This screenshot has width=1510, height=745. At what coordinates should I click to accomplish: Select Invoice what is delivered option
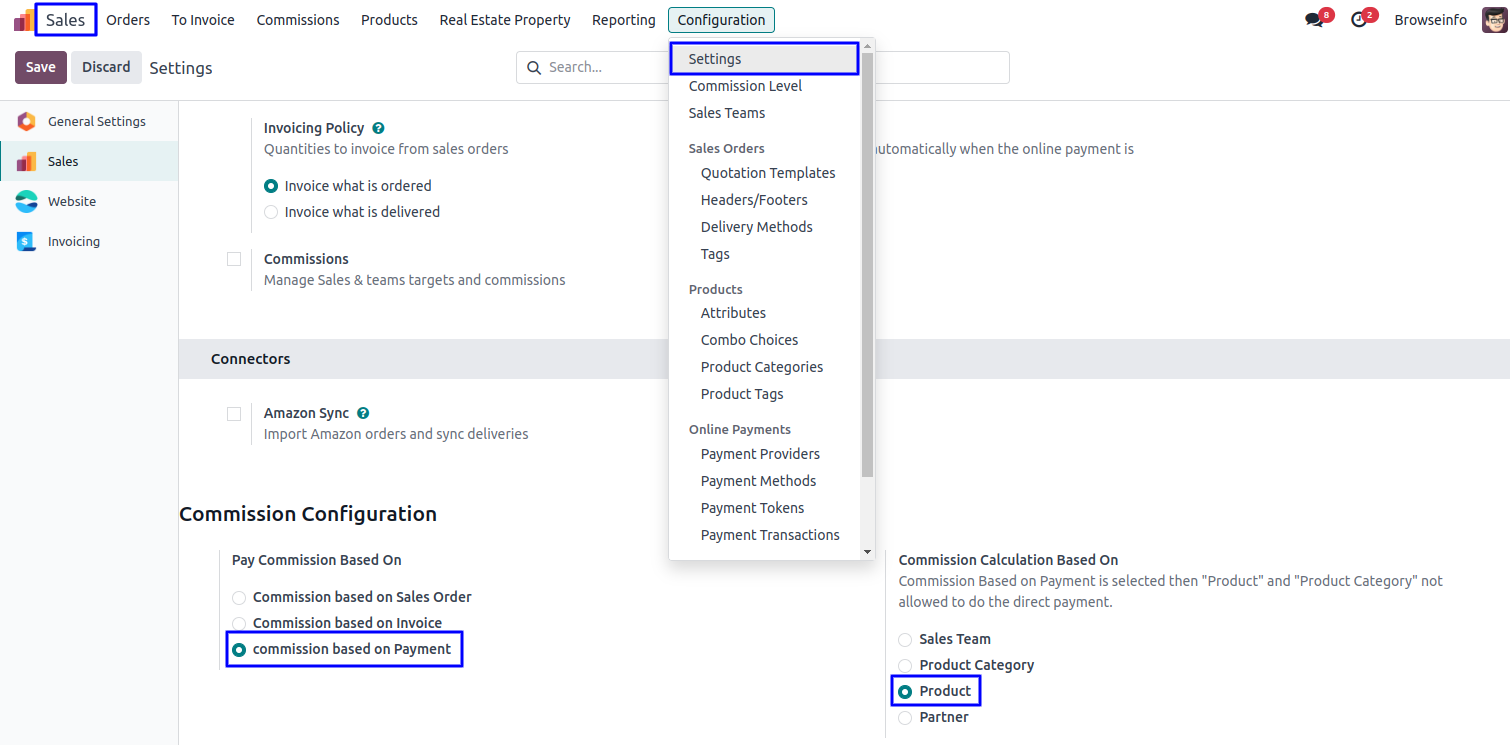click(x=271, y=212)
